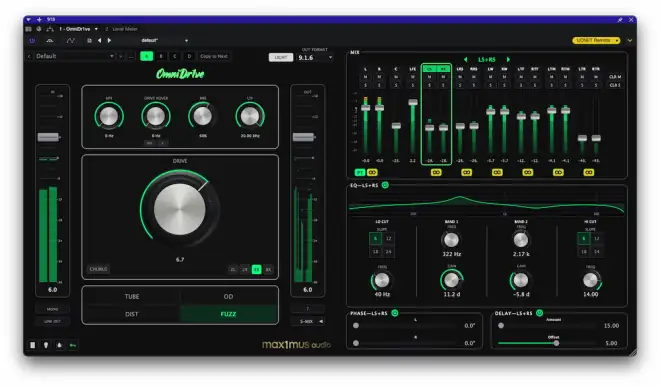Viewport: 660px width, 387px height.
Task: Expand the chevron at top right corner
Action: coord(630,40)
